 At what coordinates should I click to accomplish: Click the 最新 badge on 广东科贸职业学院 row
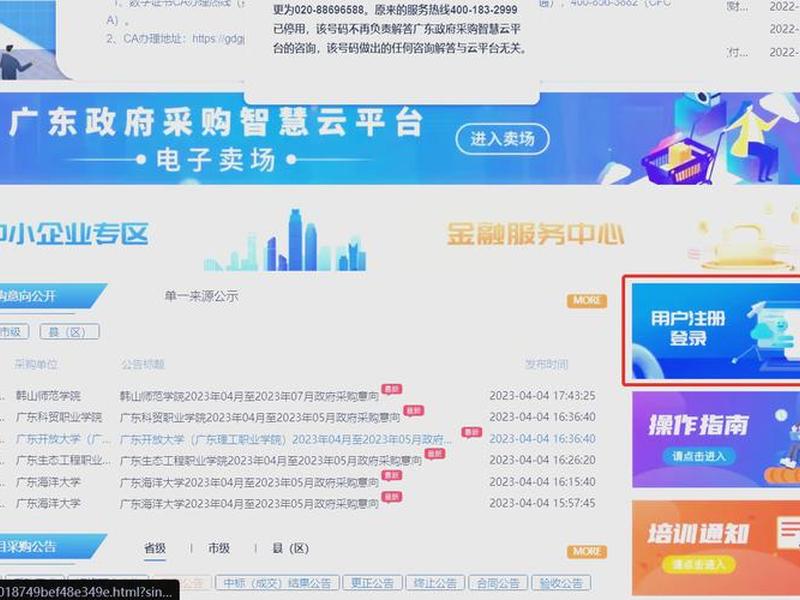coord(413,411)
